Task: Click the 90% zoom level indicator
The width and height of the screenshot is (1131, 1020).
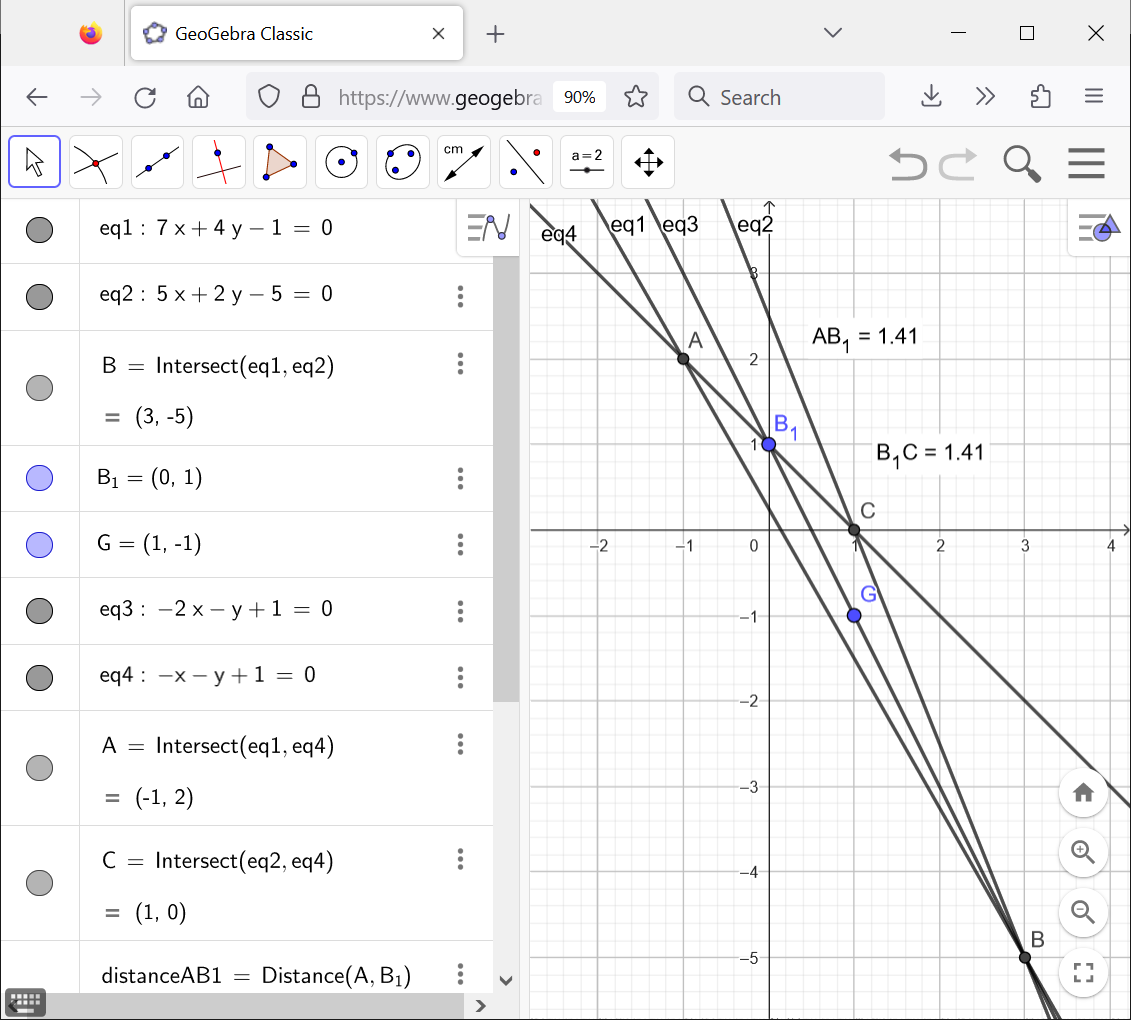Action: pos(579,97)
